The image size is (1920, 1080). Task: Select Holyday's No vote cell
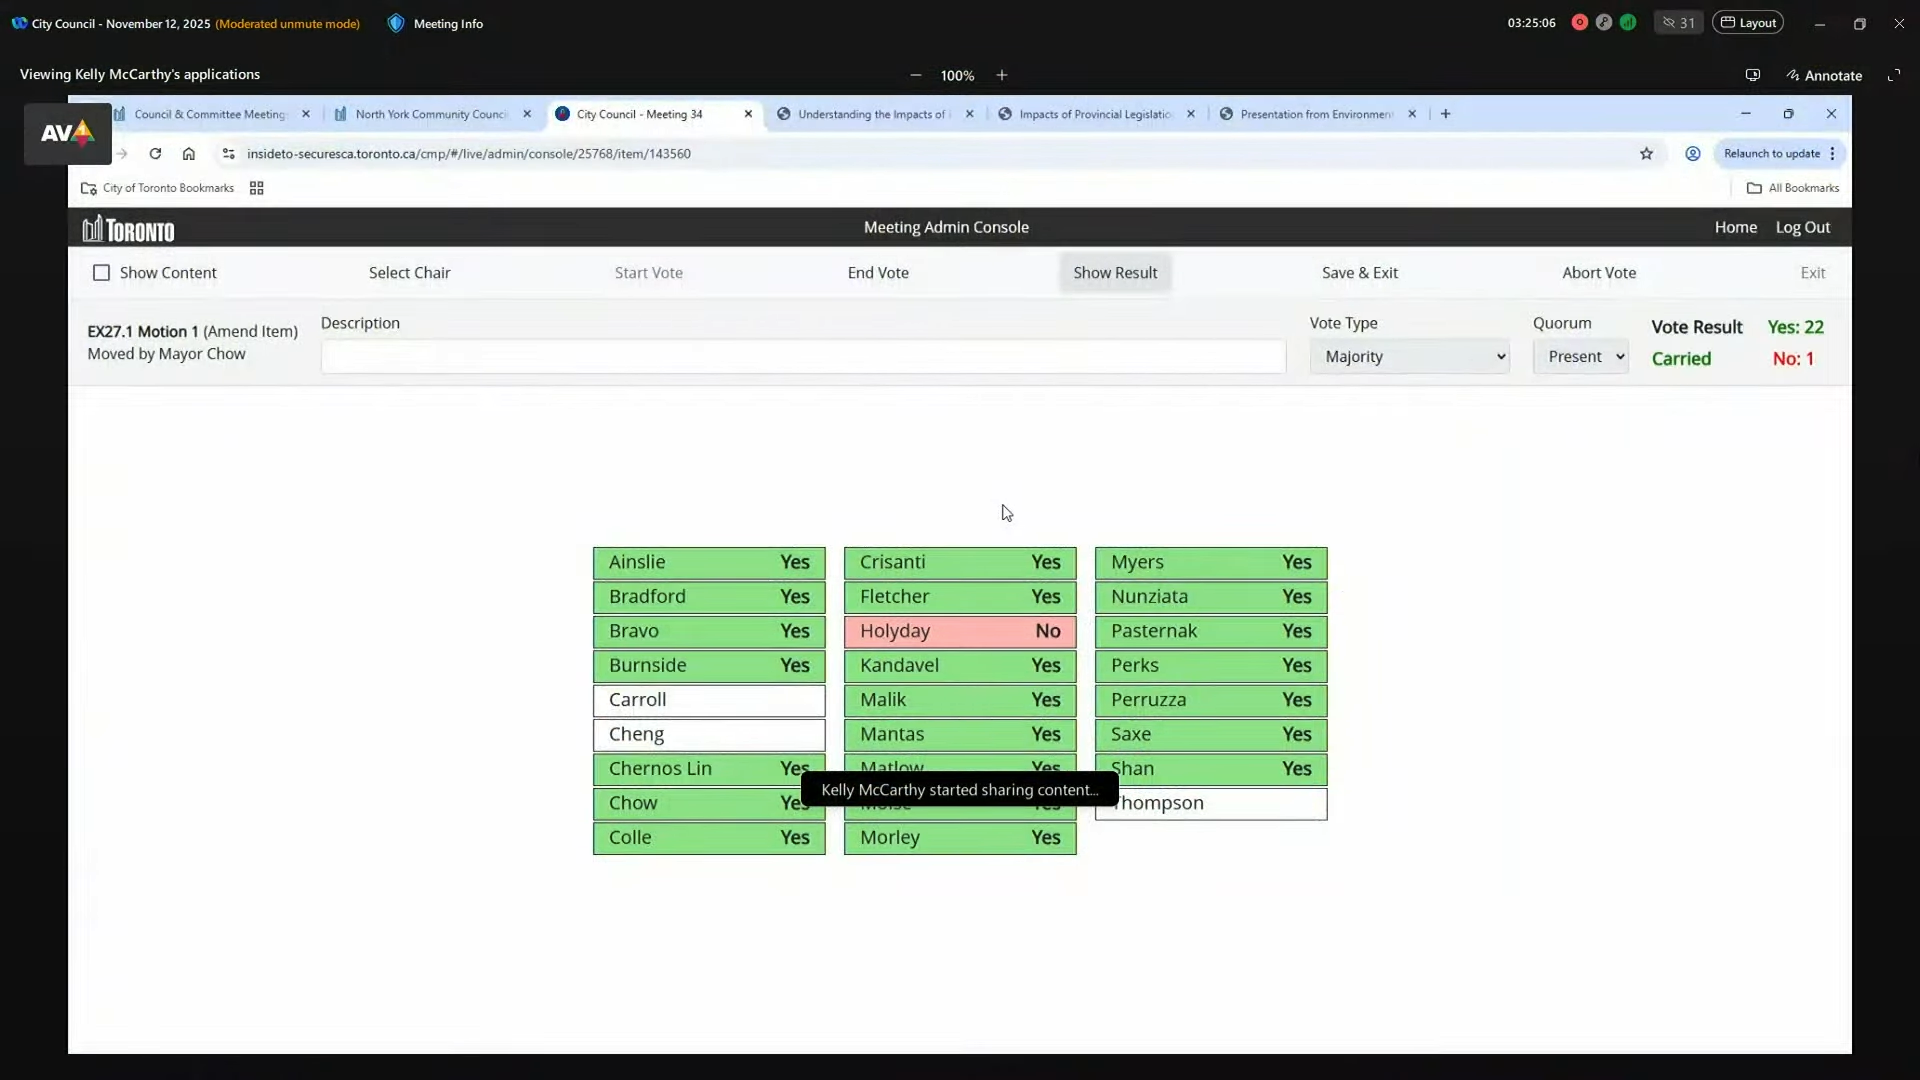pyautogui.click(x=959, y=631)
